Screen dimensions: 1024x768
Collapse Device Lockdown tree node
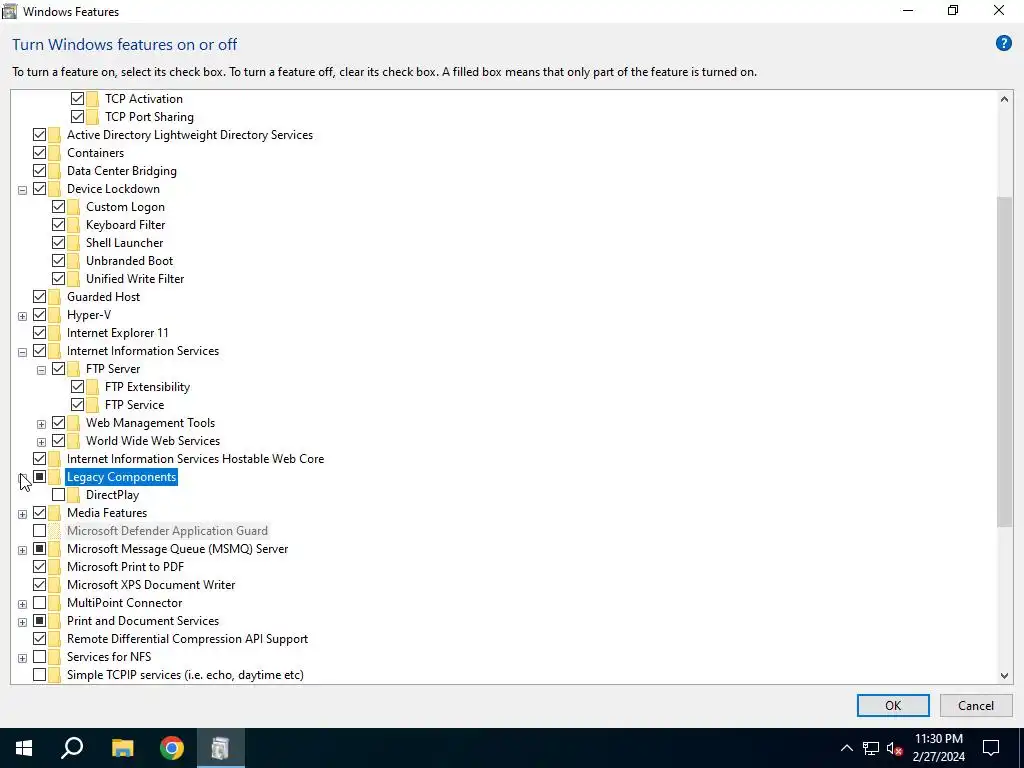tap(22, 190)
